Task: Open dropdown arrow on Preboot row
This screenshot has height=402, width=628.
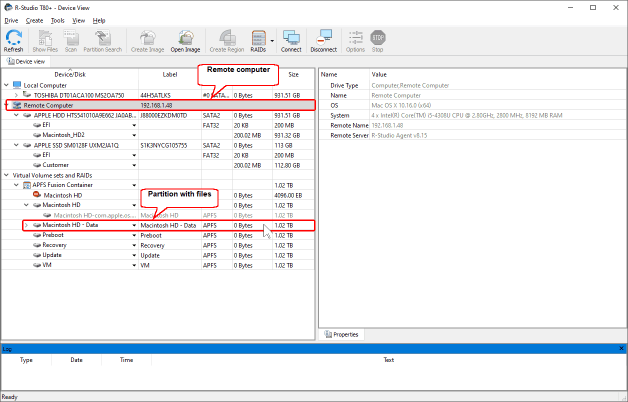Action: click(134, 235)
